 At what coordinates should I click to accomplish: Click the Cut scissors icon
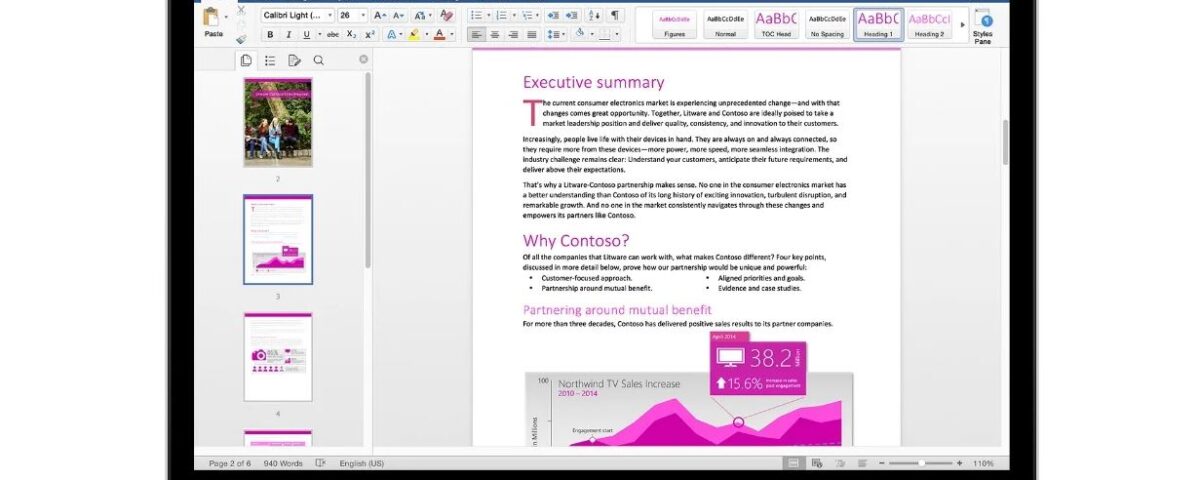point(241,9)
